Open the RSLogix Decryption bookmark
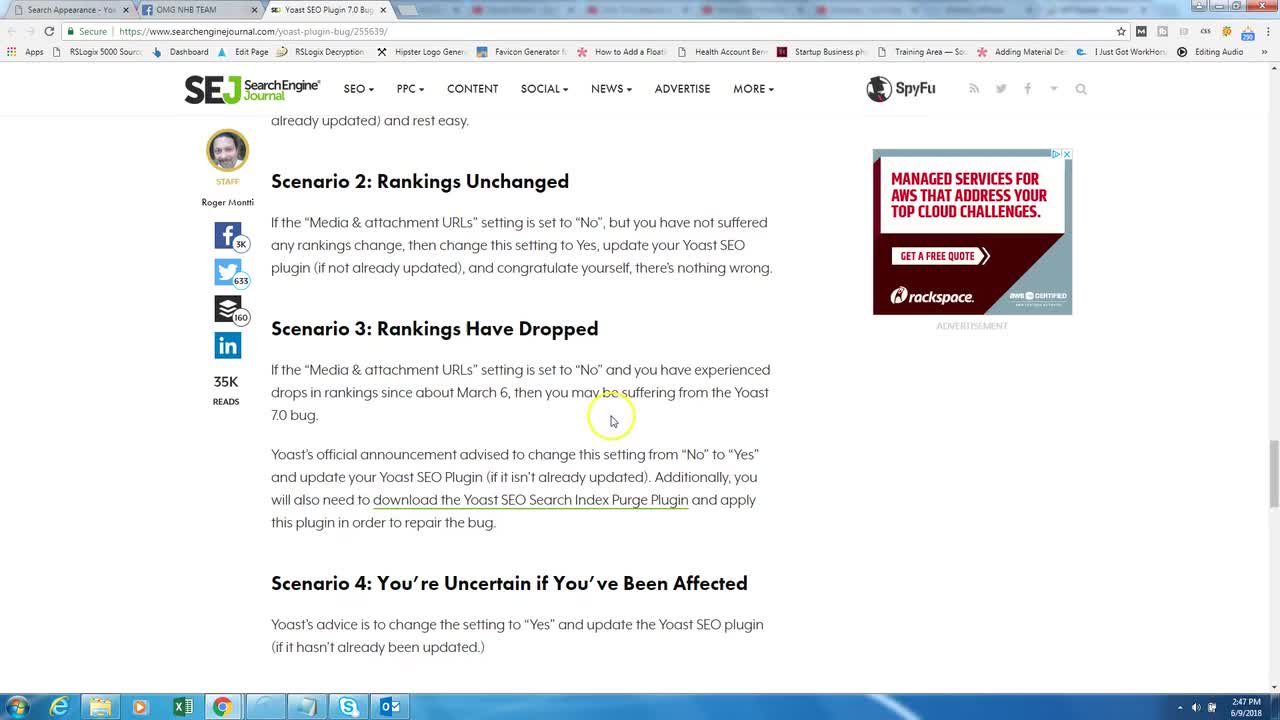This screenshot has height=720, width=1280. click(x=321, y=52)
